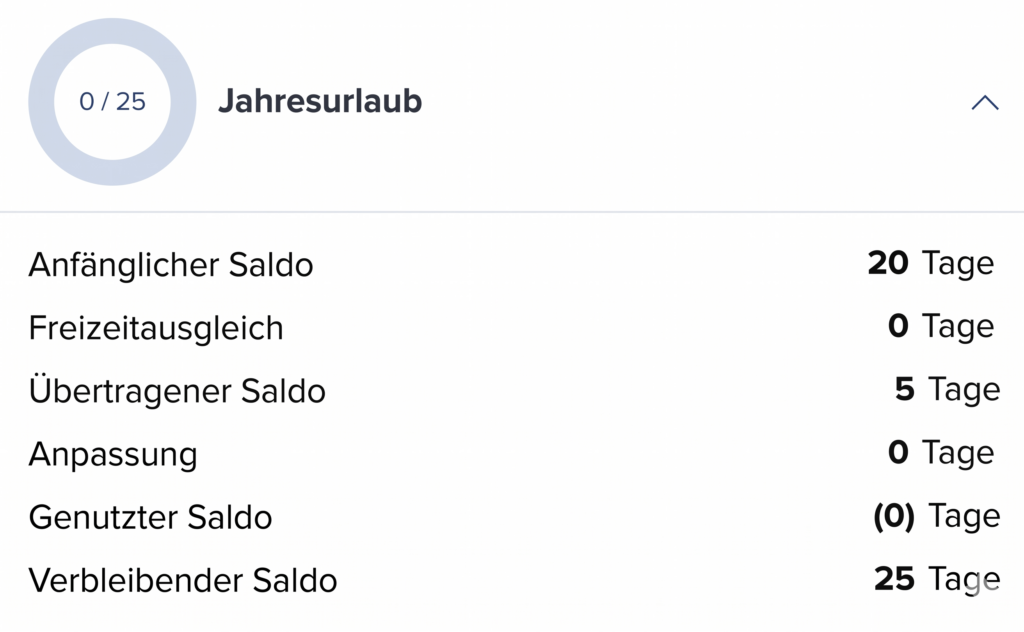1024x632 pixels.
Task: Click the Übertragener Saldo entry
Action: pyautogui.click(x=177, y=390)
